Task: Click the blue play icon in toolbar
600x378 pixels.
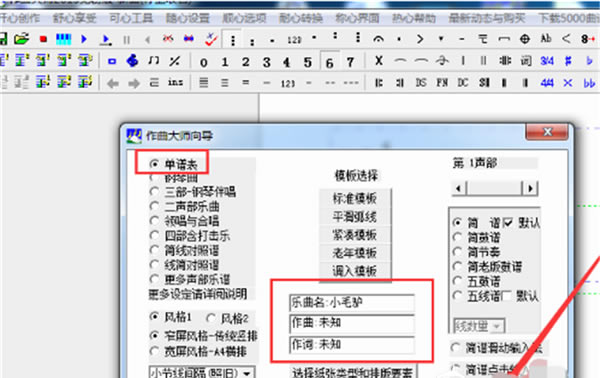Action: [84, 39]
